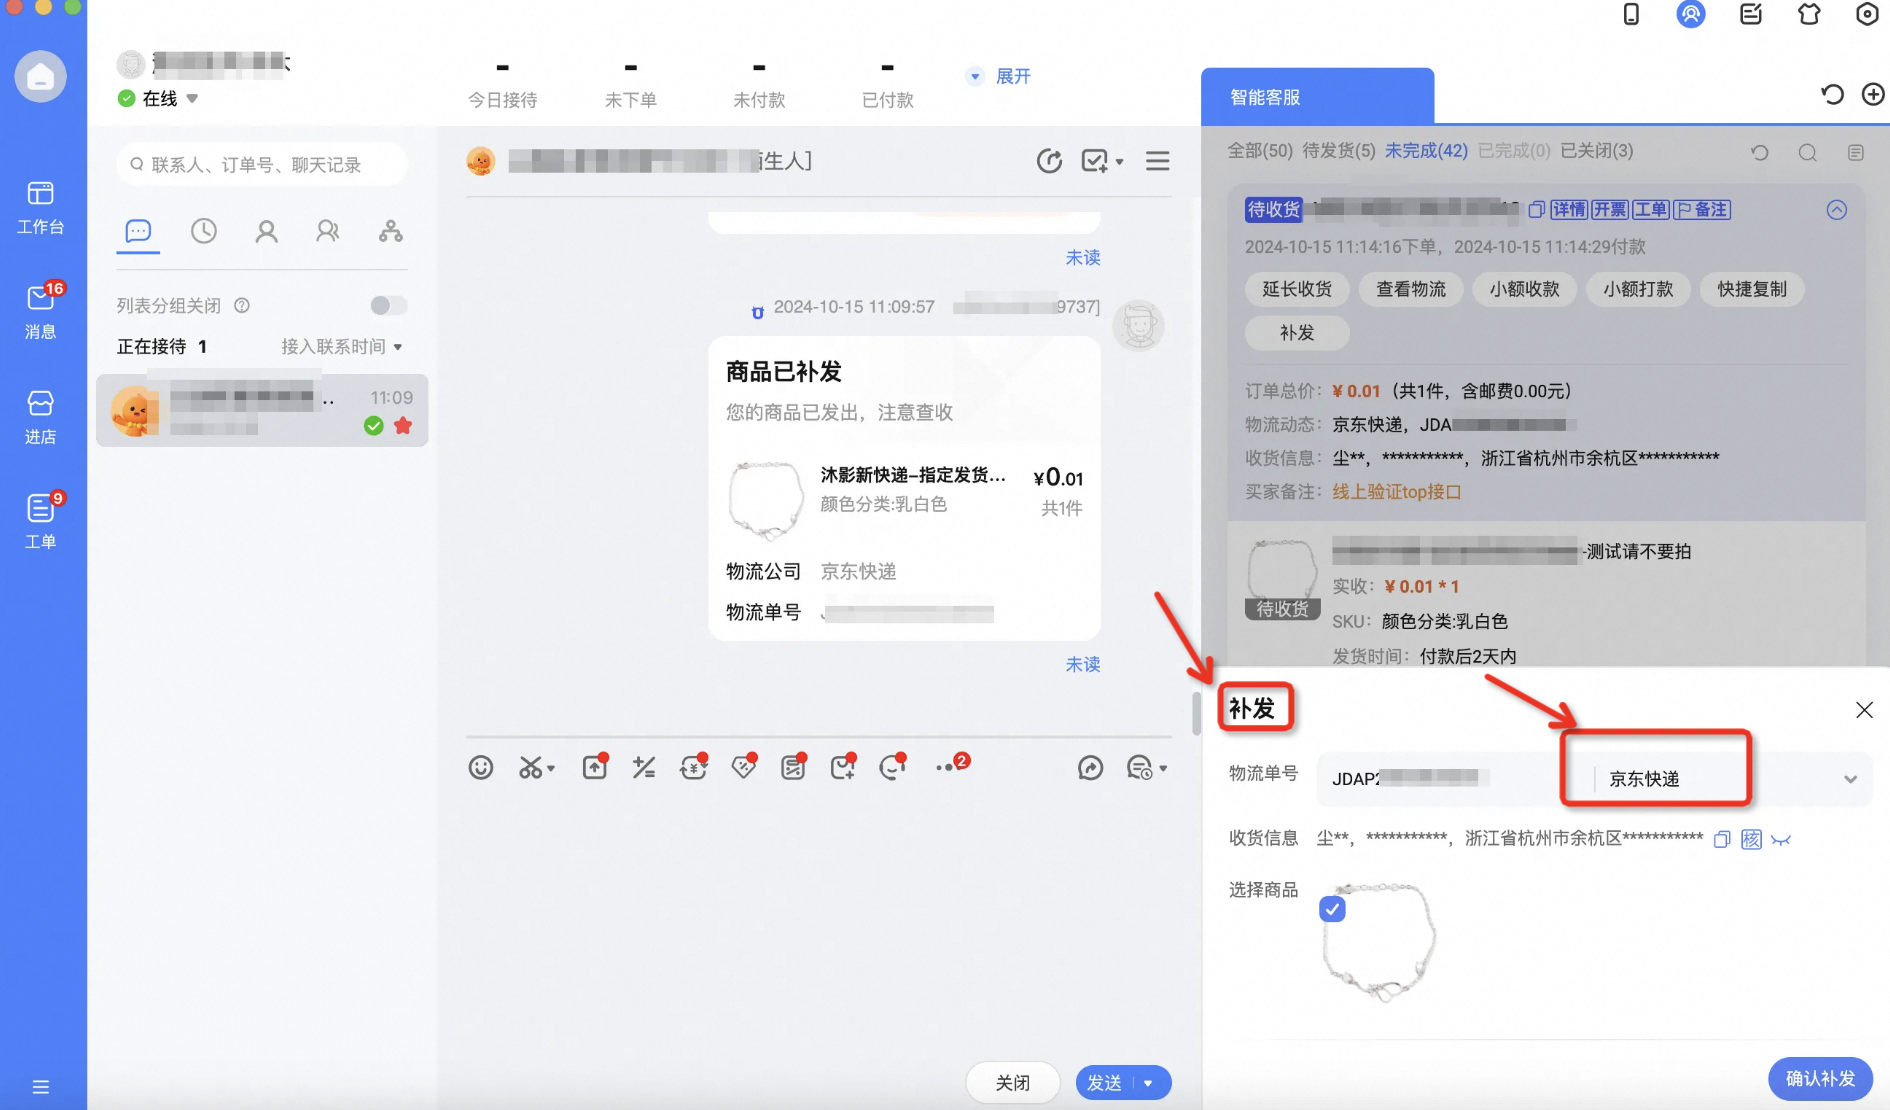This screenshot has height=1110, width=1890.
Task: Click the order list view icon
Action: pos(1856,152)
